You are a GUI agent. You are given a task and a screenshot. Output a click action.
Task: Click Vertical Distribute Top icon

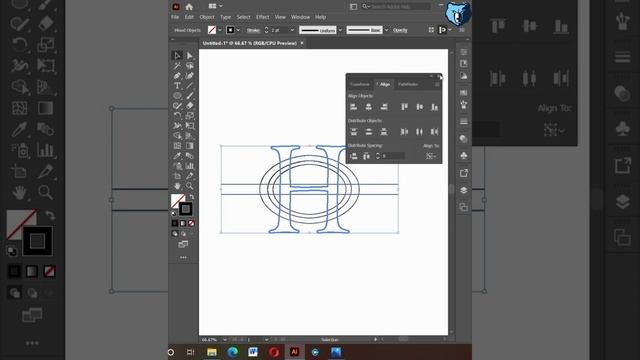tap(354, 131)
